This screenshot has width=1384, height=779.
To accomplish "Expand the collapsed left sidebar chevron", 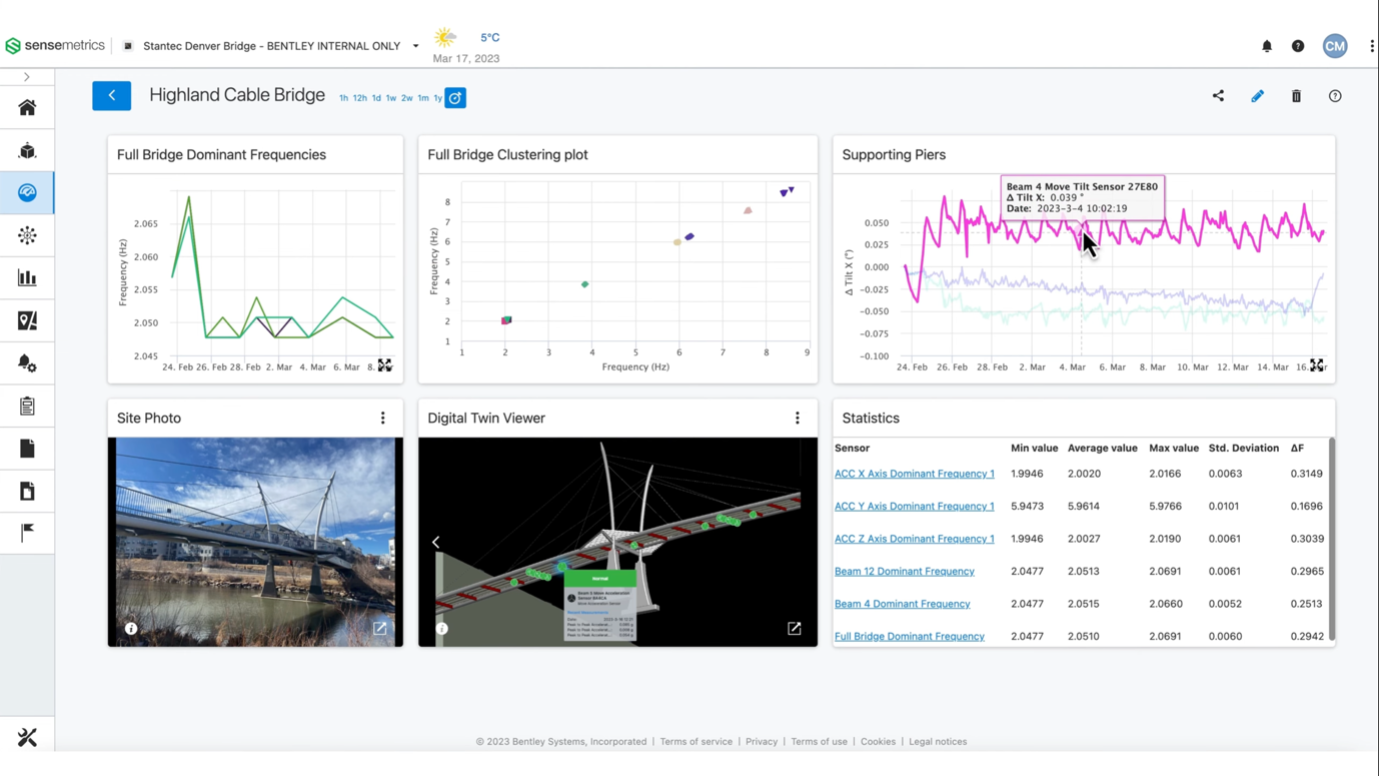I will [x=27, y=76].
